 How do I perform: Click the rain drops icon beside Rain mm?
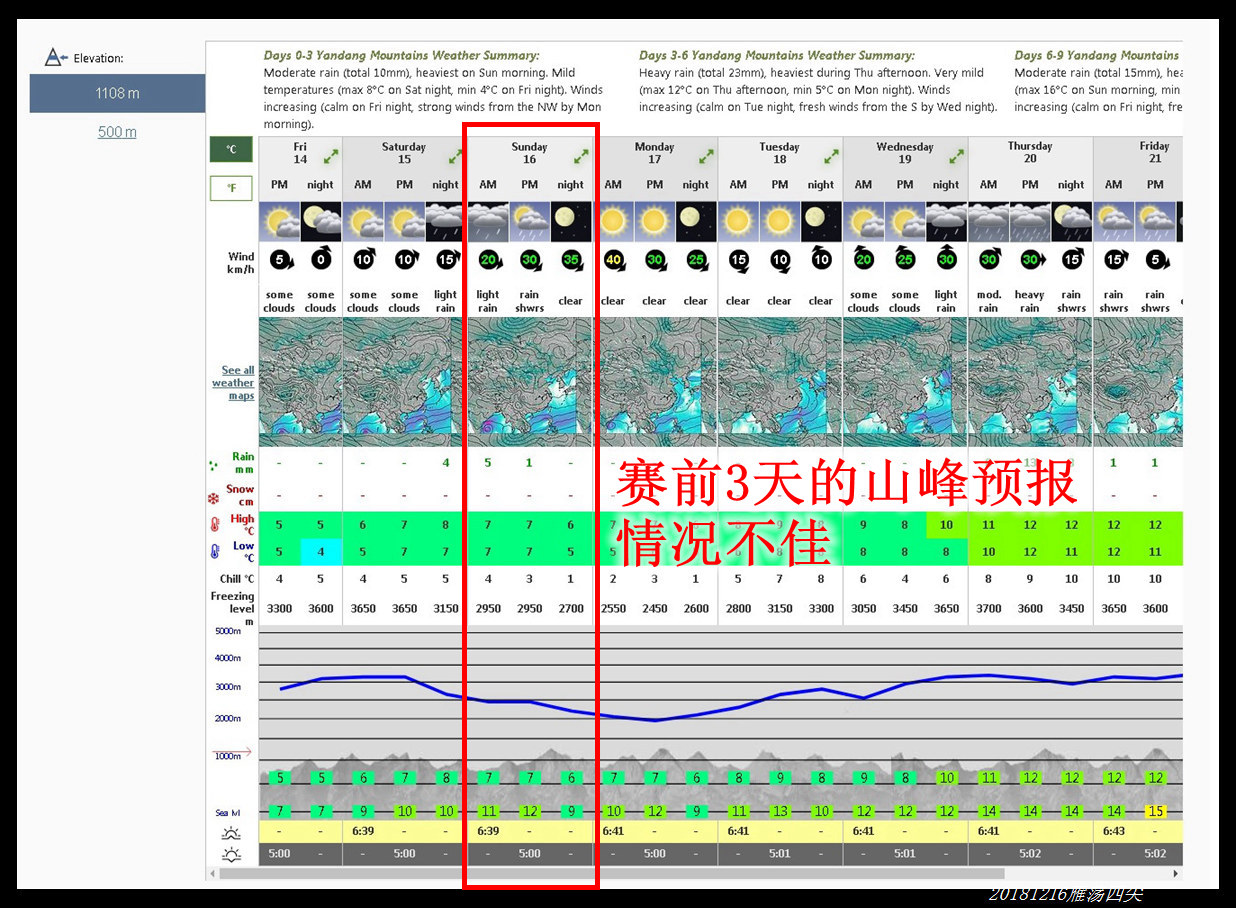coord(213,465)
